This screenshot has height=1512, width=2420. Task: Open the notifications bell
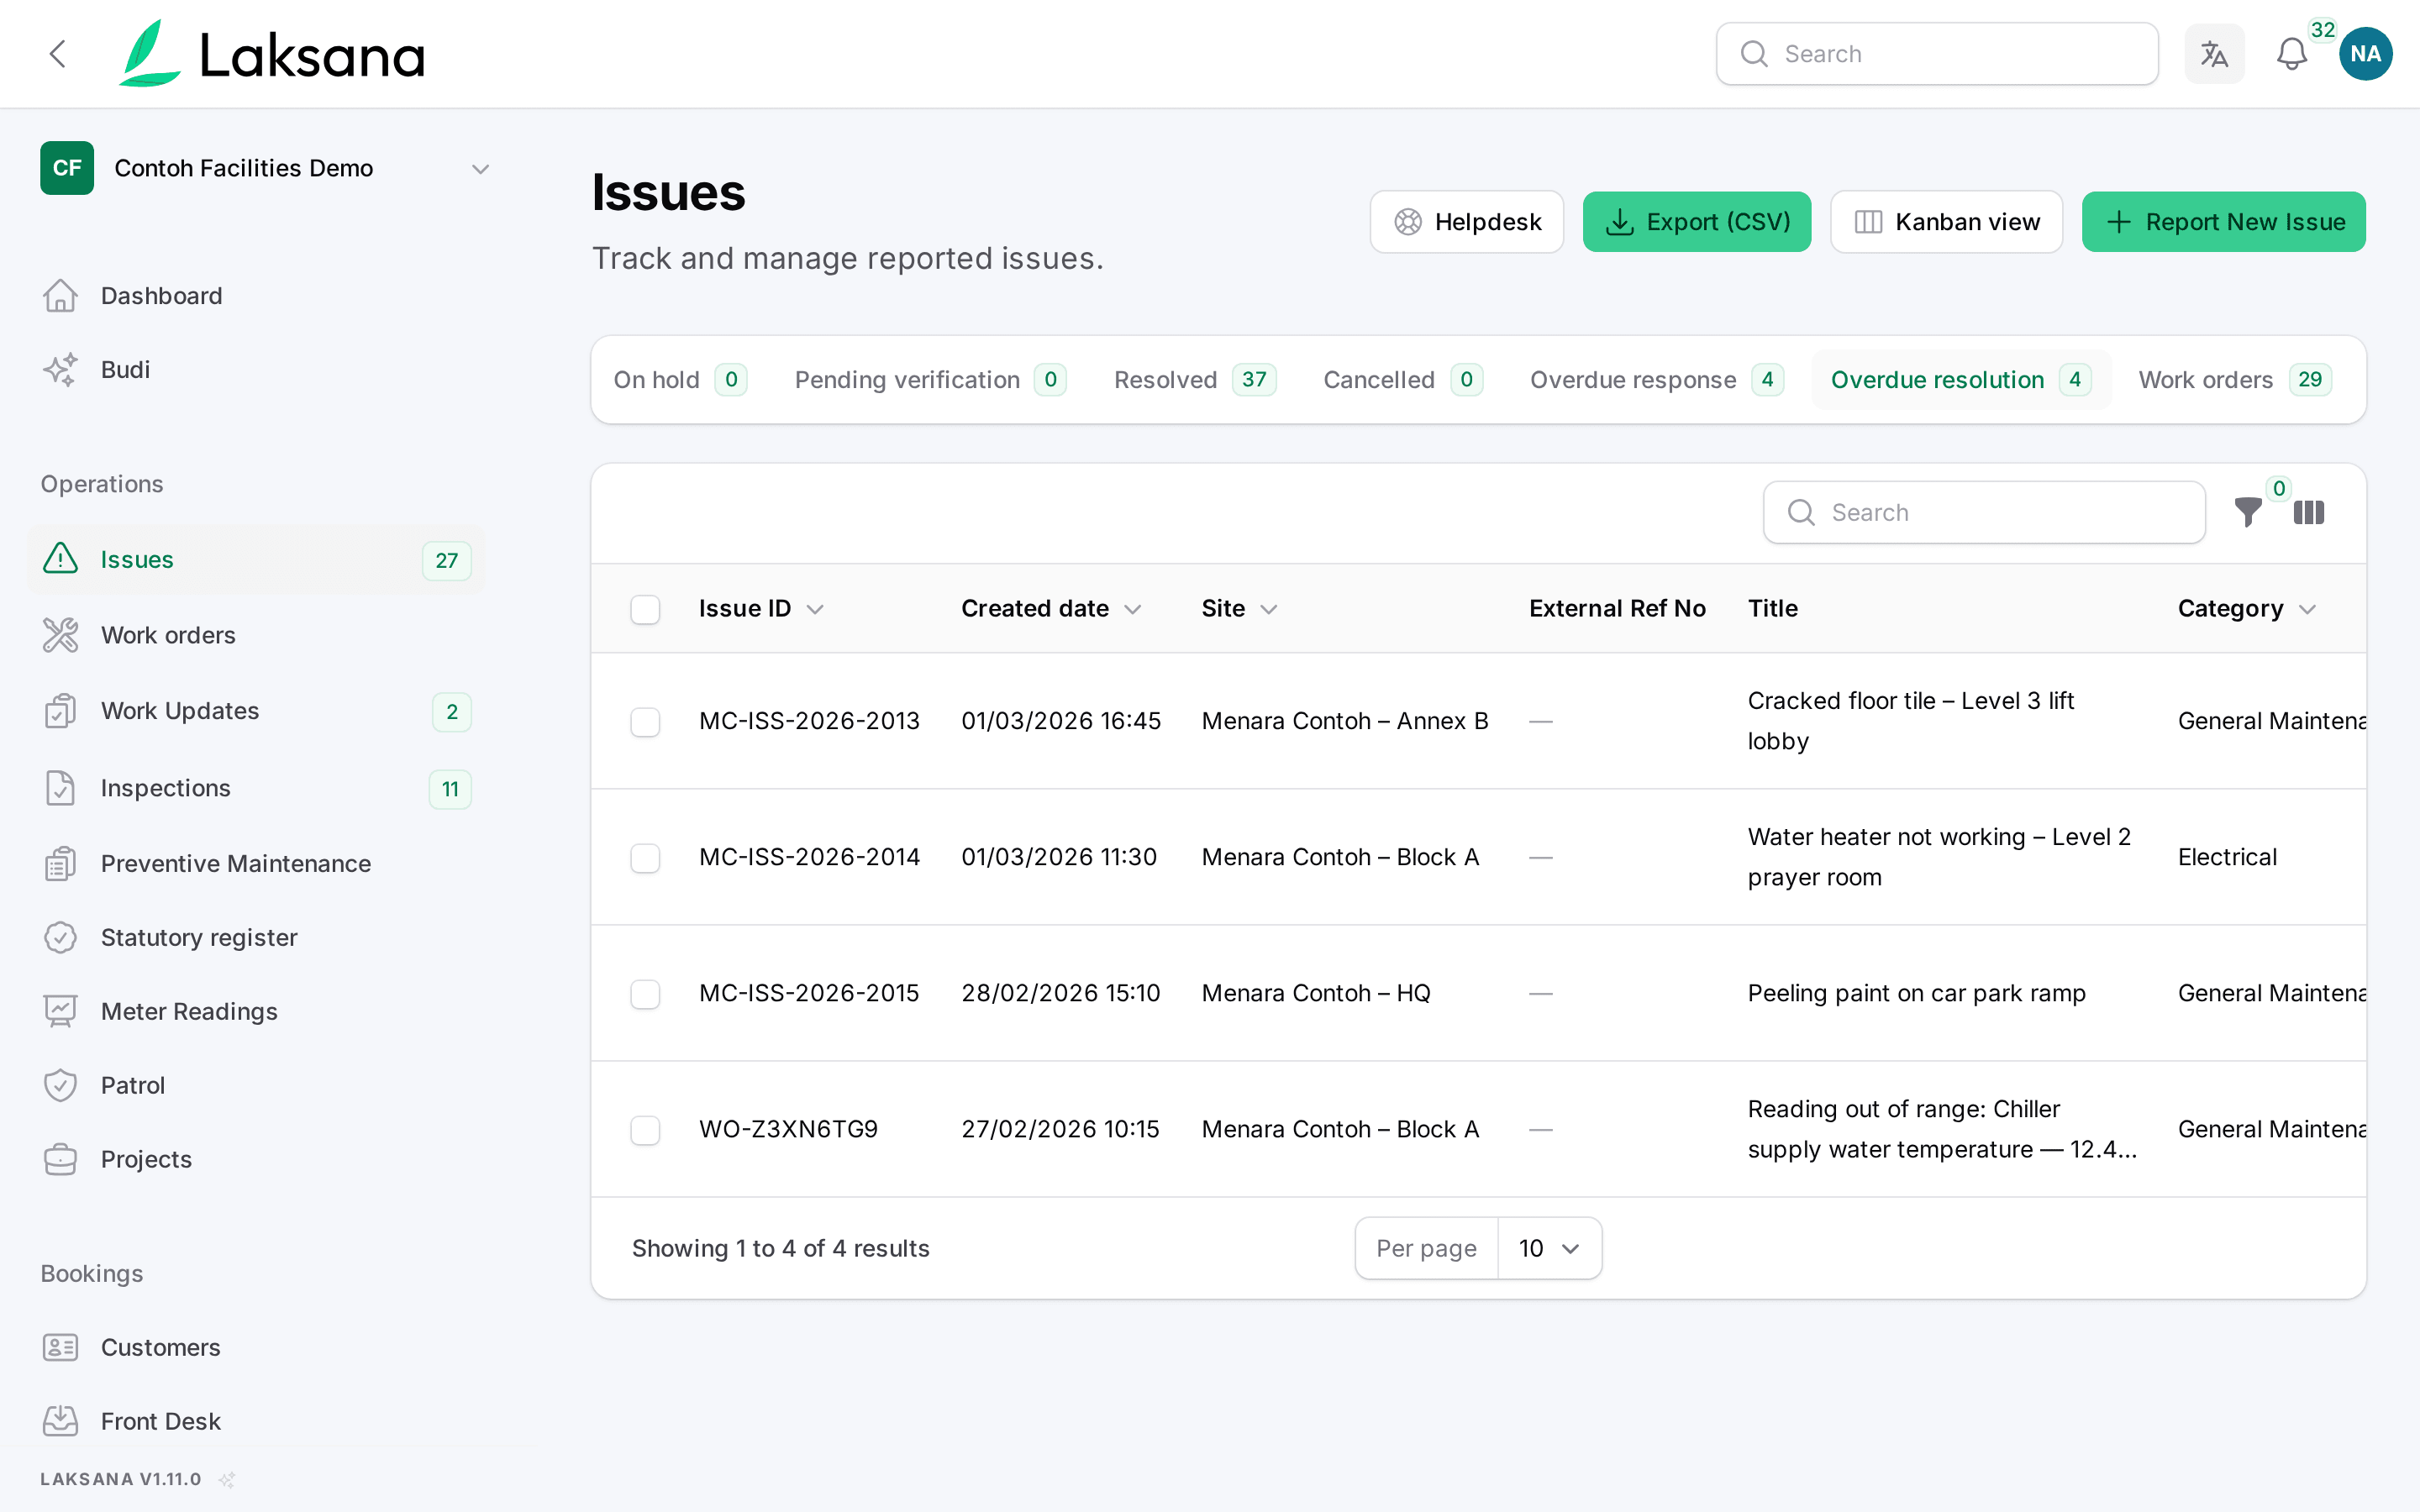pyautogui.click(x=2291, y=54)
